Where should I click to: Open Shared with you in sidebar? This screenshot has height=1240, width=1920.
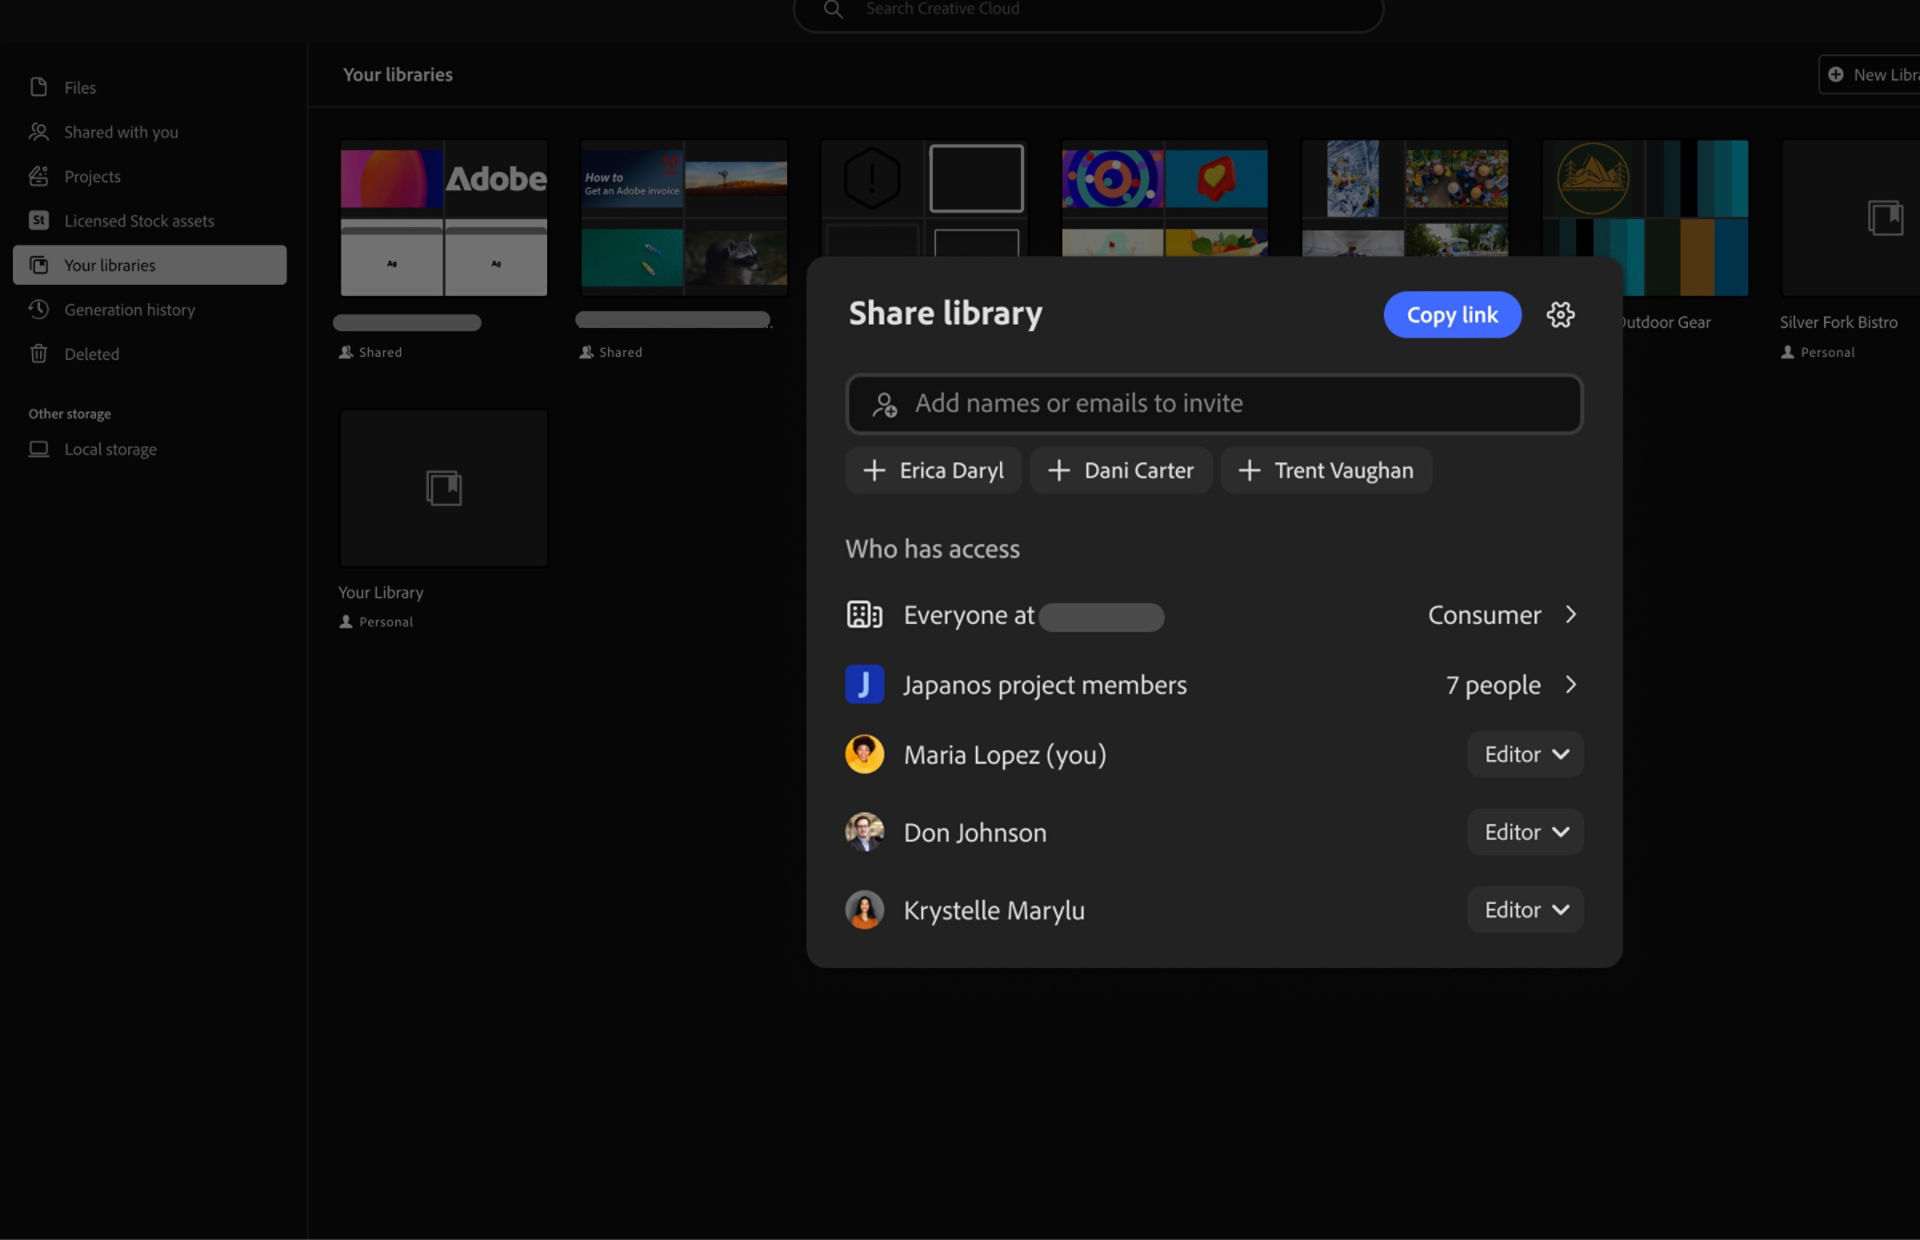click(150, 132)
